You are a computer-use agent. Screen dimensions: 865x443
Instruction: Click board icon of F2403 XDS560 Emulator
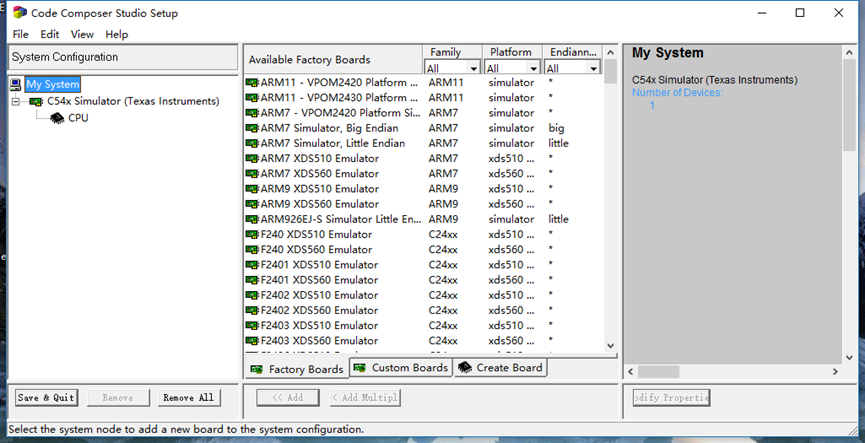252,340
